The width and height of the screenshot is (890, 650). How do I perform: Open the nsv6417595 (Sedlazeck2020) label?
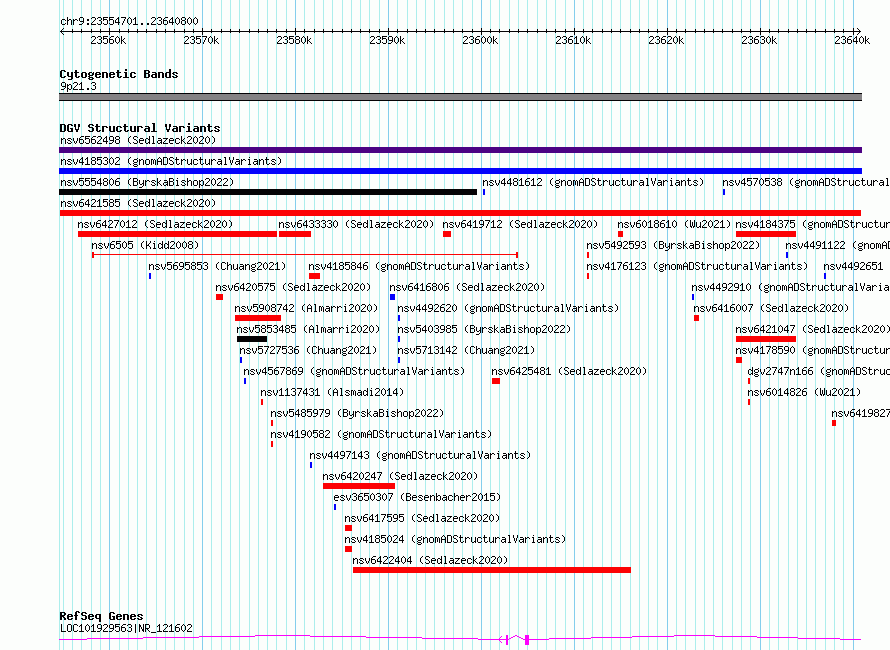pyautogui.click(x=422, y=518)
